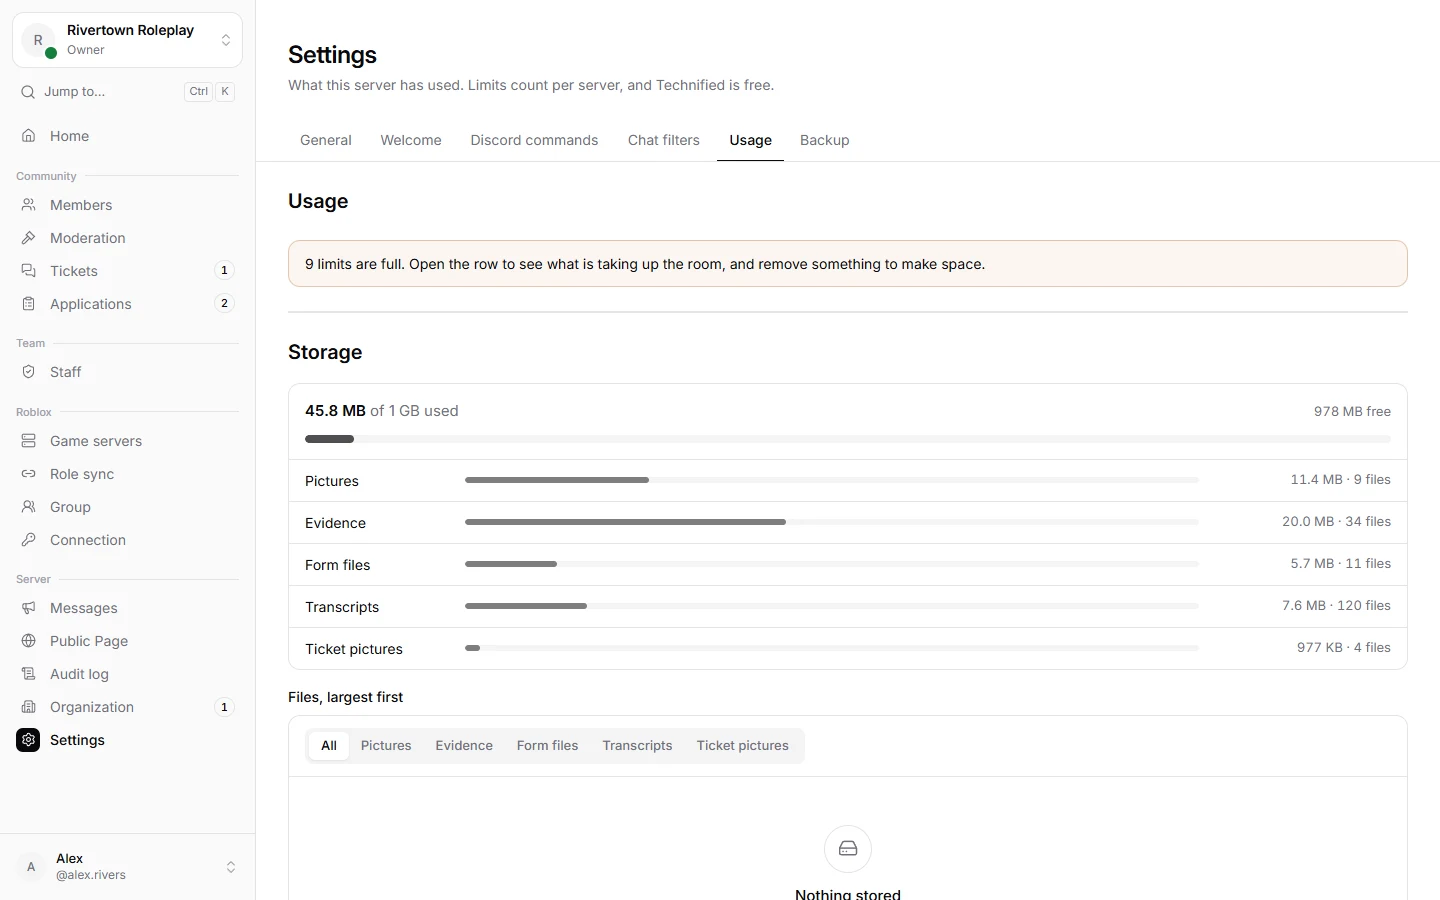
Task: Select the Chat filters tab
Action: [664, 140]
